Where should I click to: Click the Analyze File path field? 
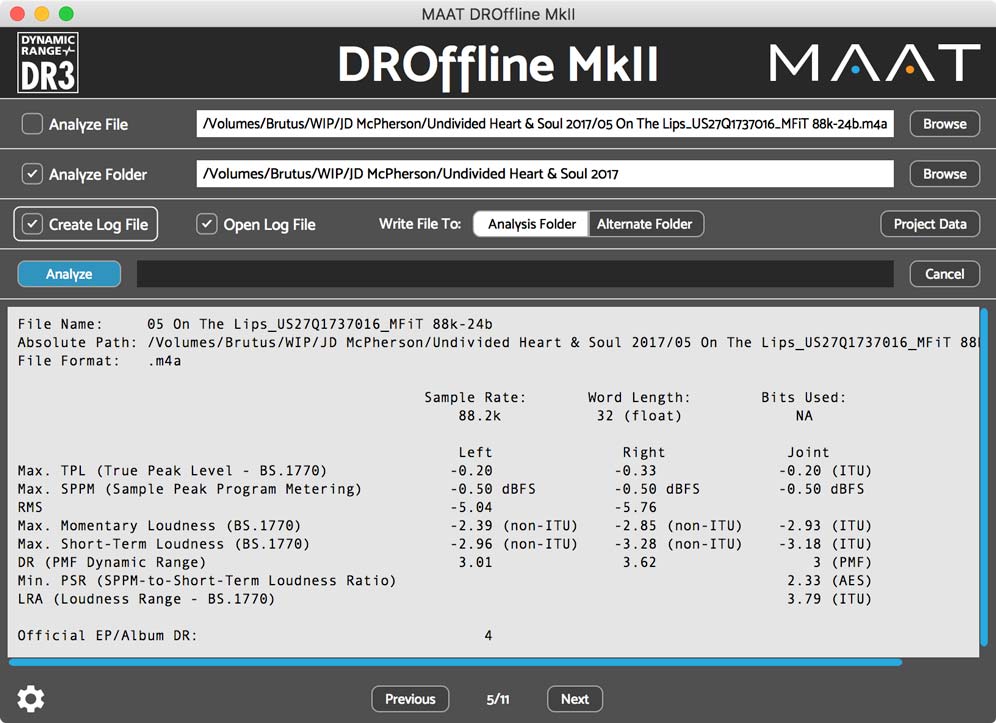tap(545, 124)
